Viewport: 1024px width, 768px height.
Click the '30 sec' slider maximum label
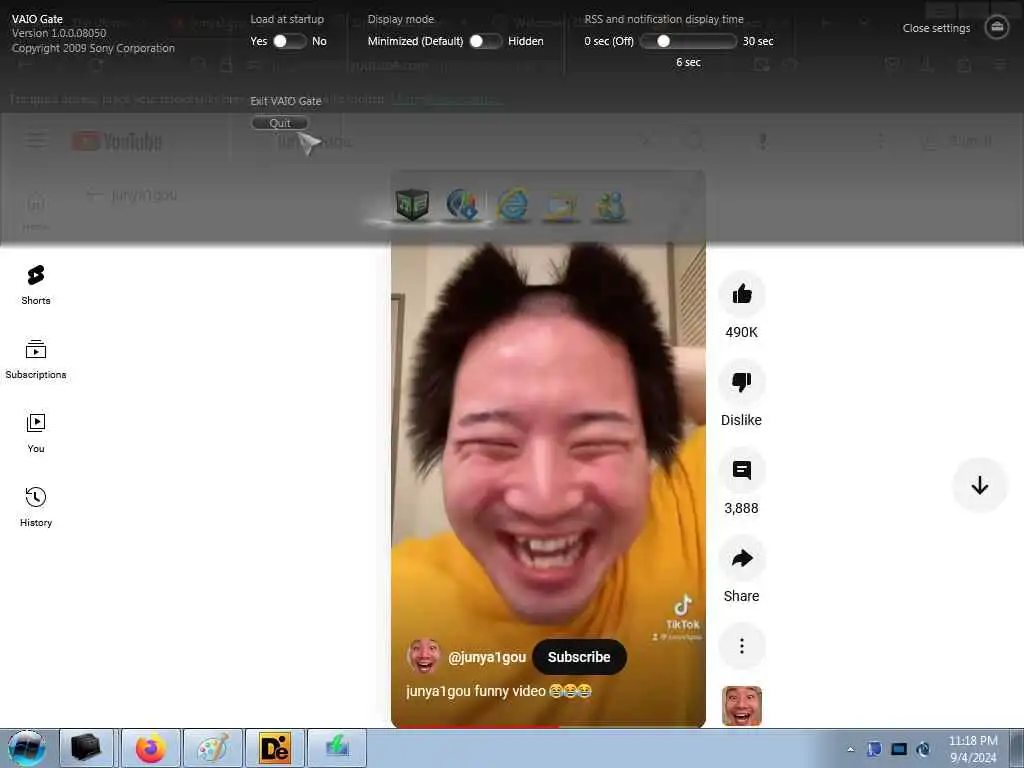(758, 41)
